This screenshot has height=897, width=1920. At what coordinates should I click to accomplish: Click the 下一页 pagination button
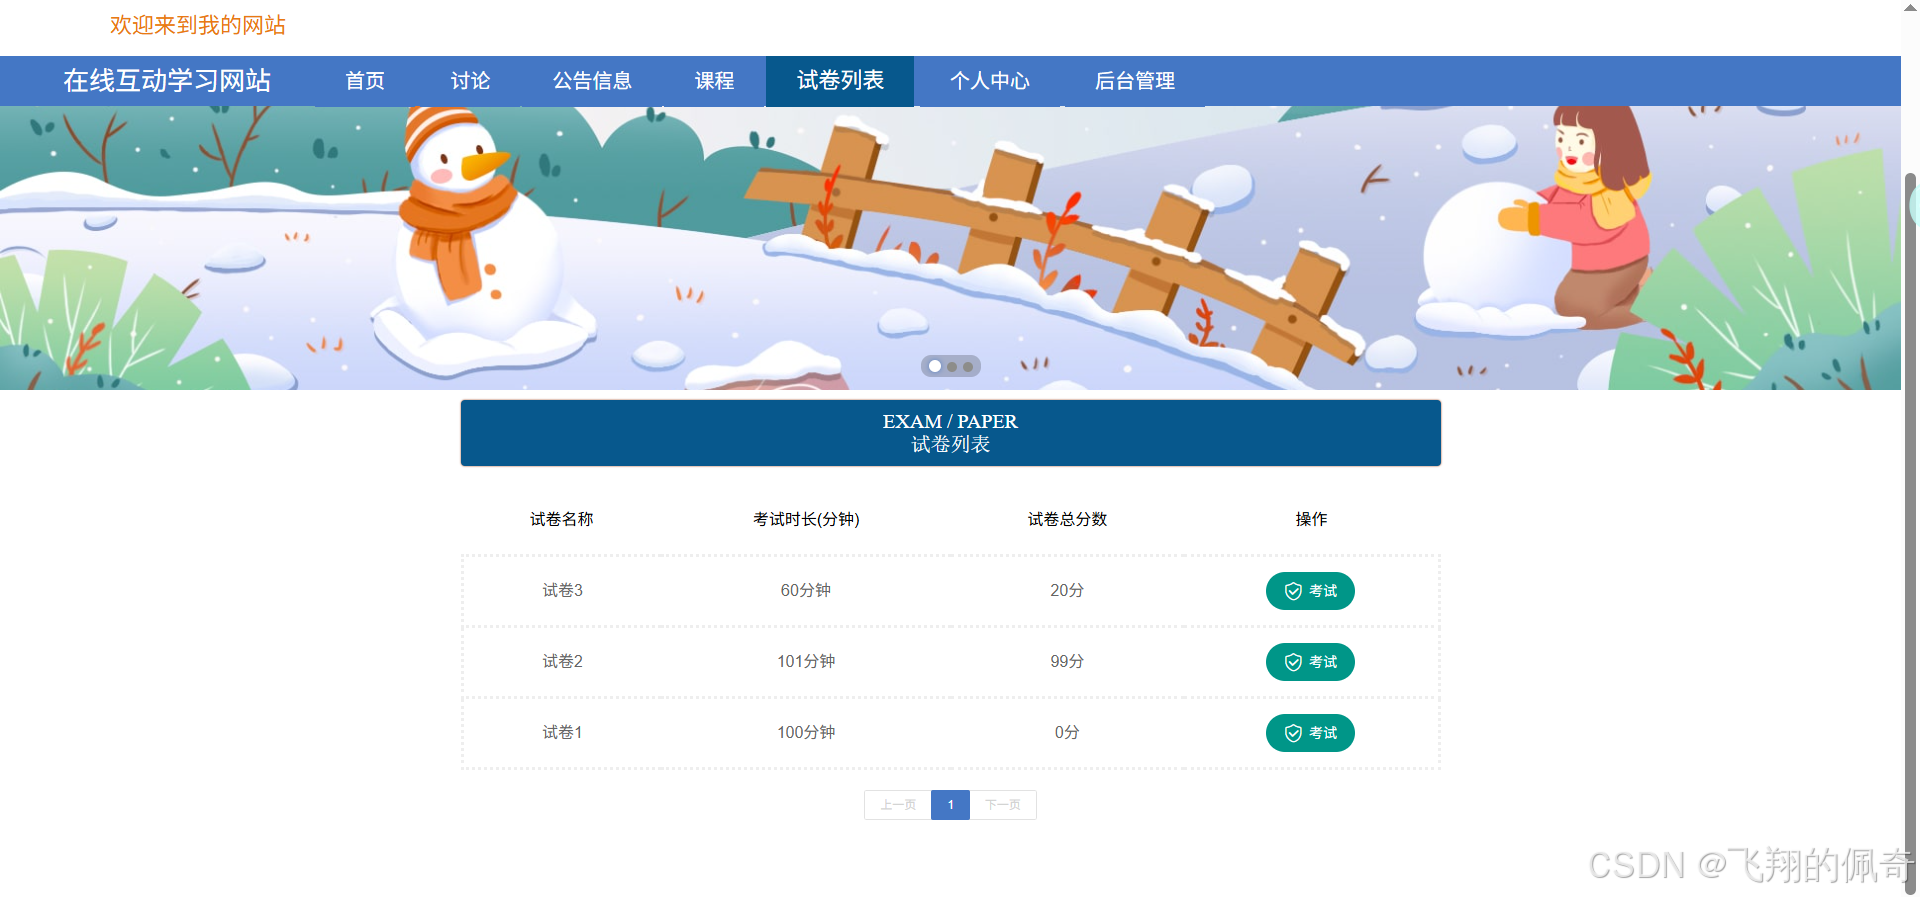pyautogui.click(x=1003, y=805)
